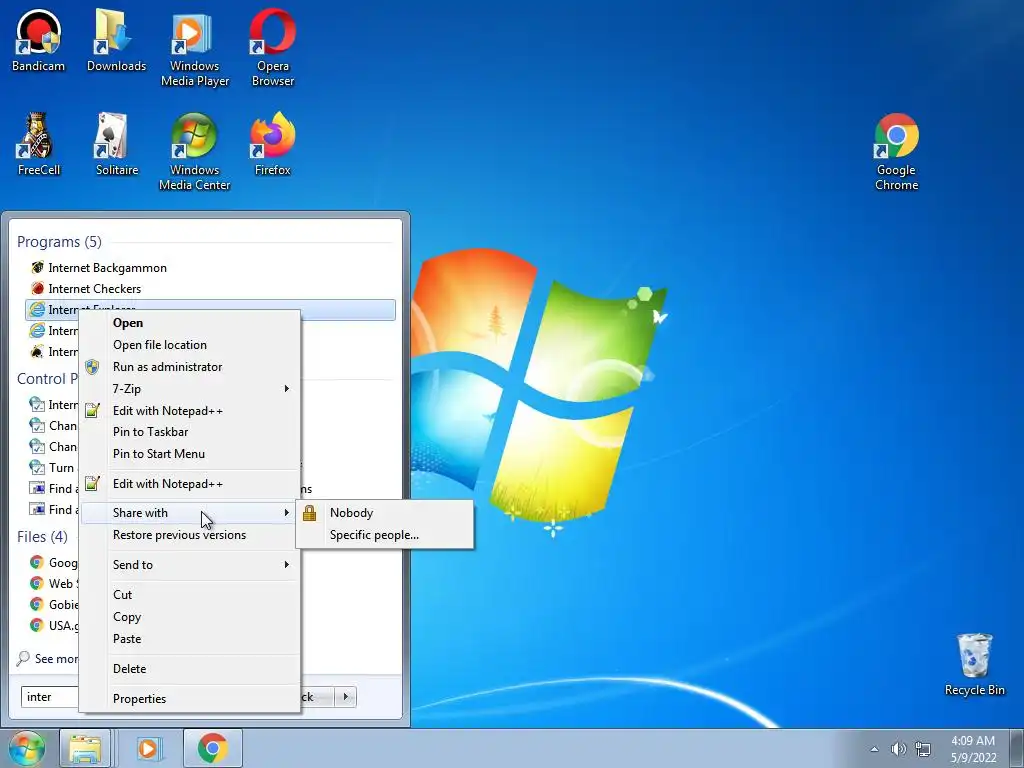The height and width of the screenshot is (768, 1024).
Task: Open the Downloads folder shortcut
Action: coord(116,40)
